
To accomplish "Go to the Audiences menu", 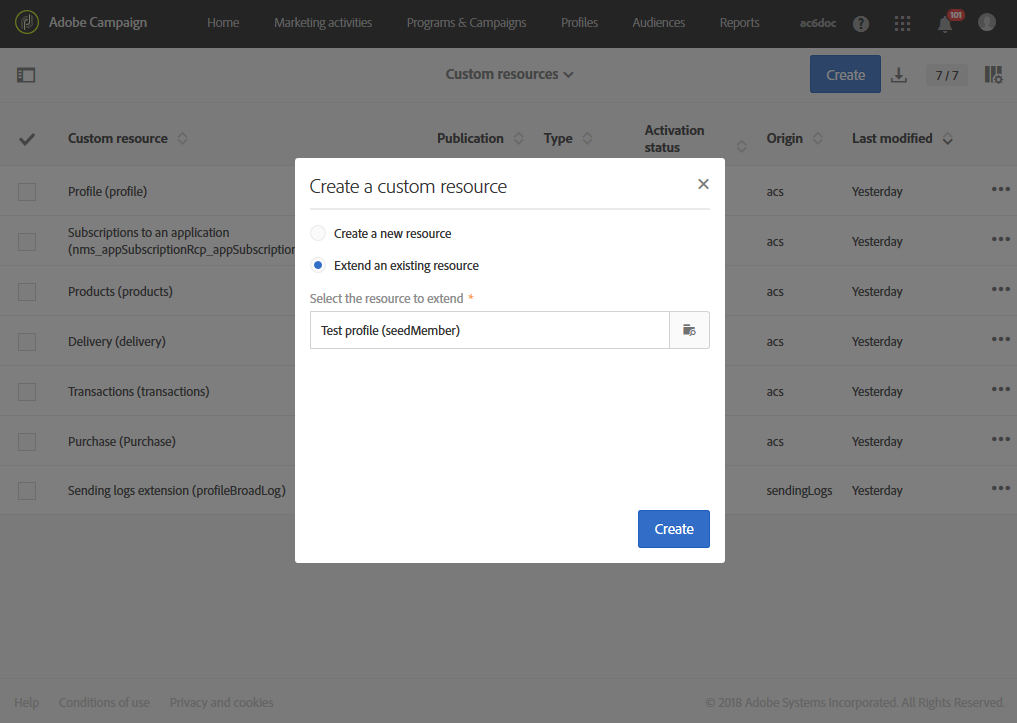I will [659, 23].
